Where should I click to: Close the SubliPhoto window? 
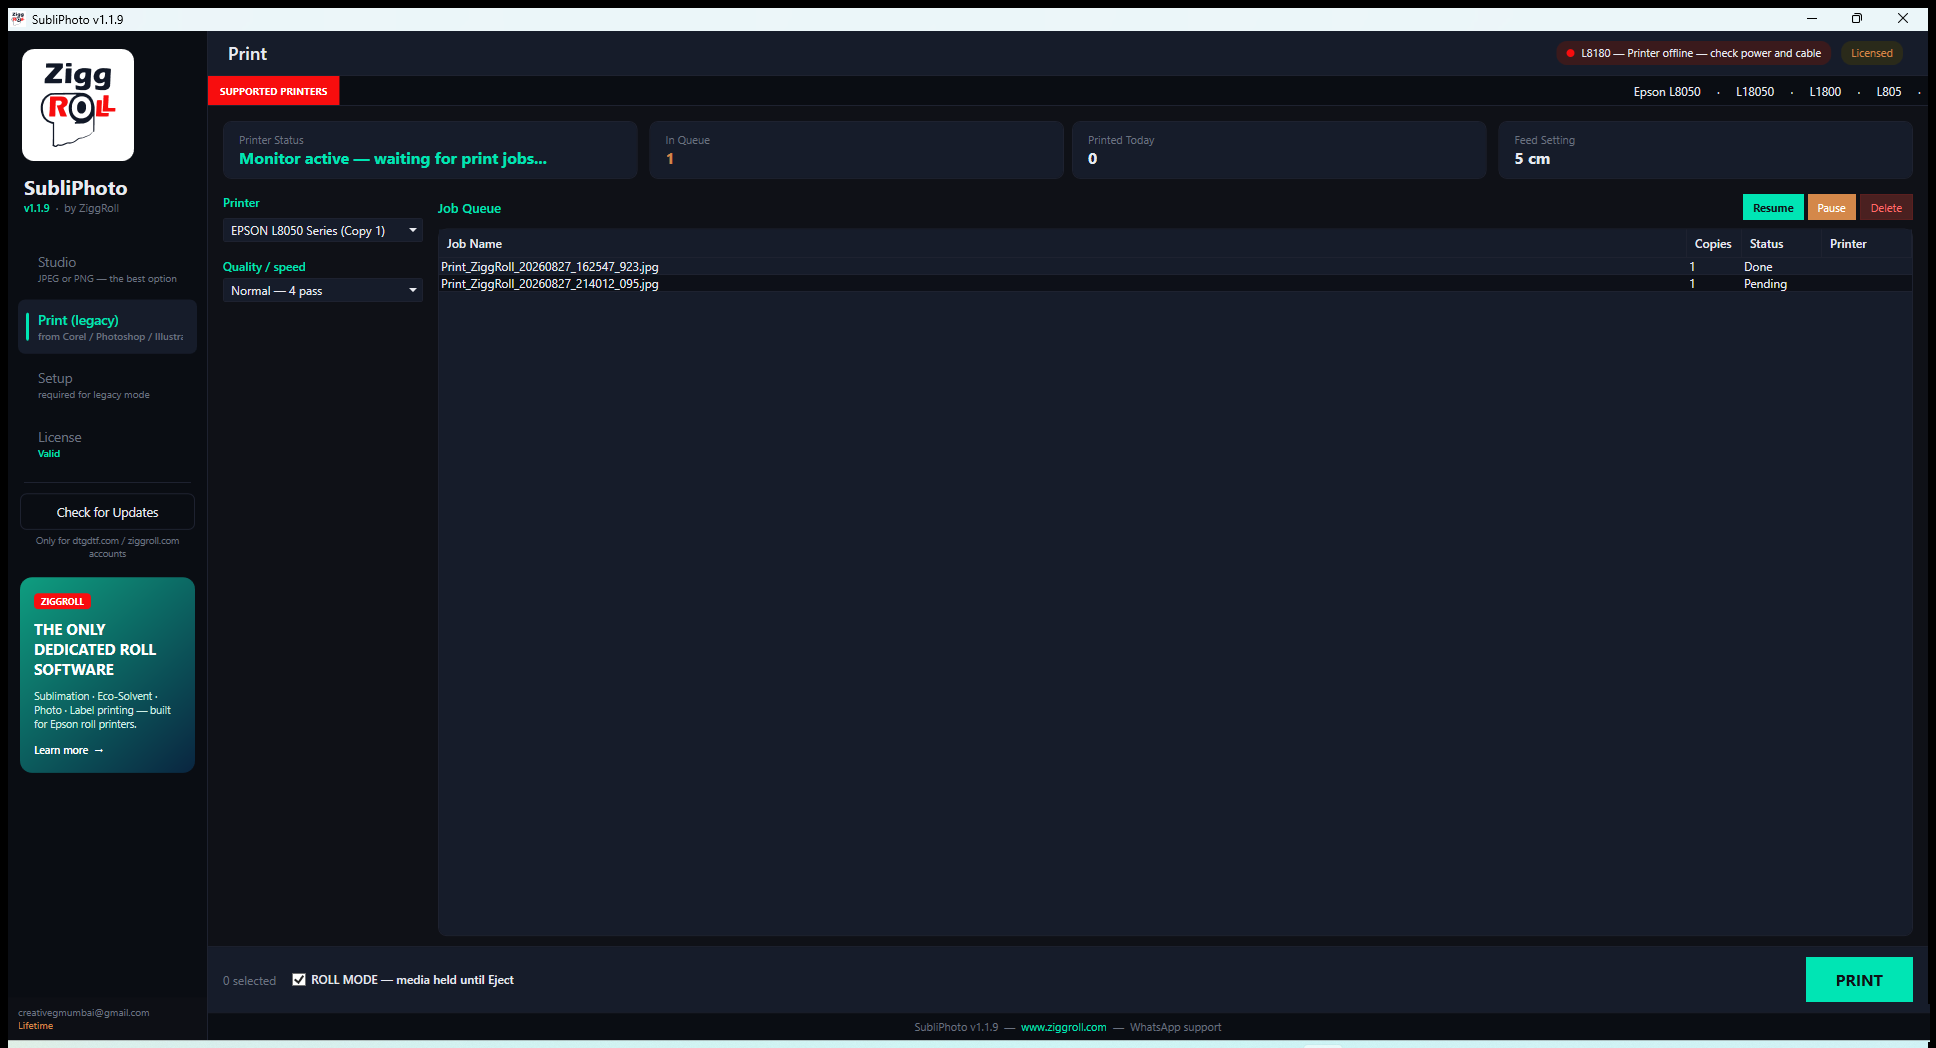pyautogui.click(x=1903, y=19)
